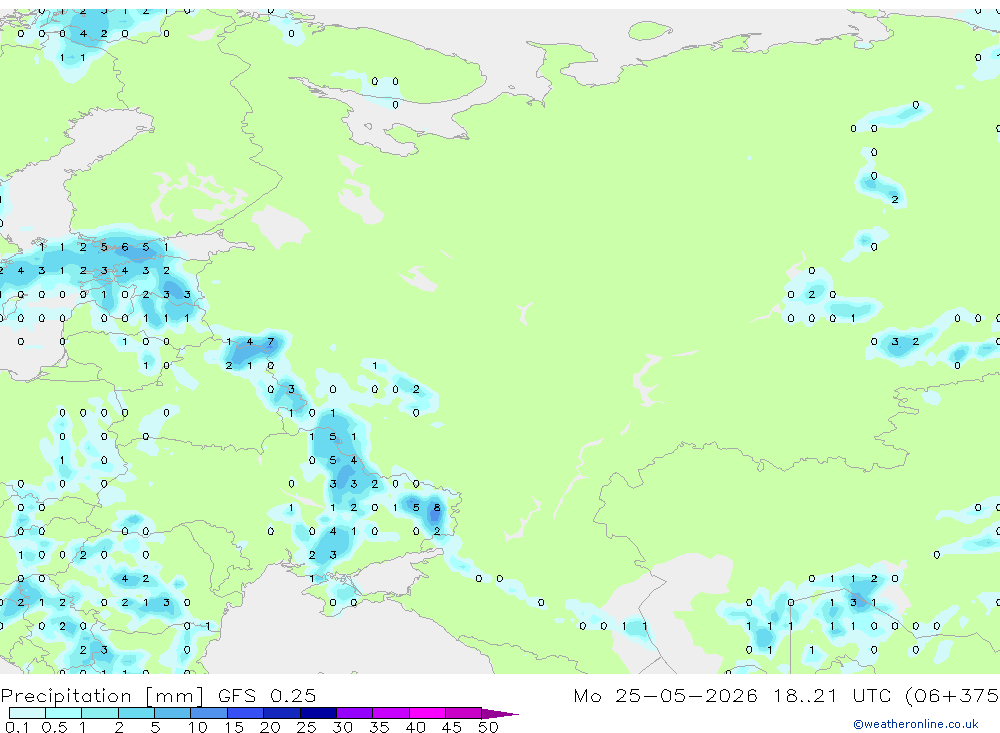Click the 0.1–0.5 mm legend color segment
Viewport: 1000px width, 733px height.
pyautogui.click(x=27, y=713)
